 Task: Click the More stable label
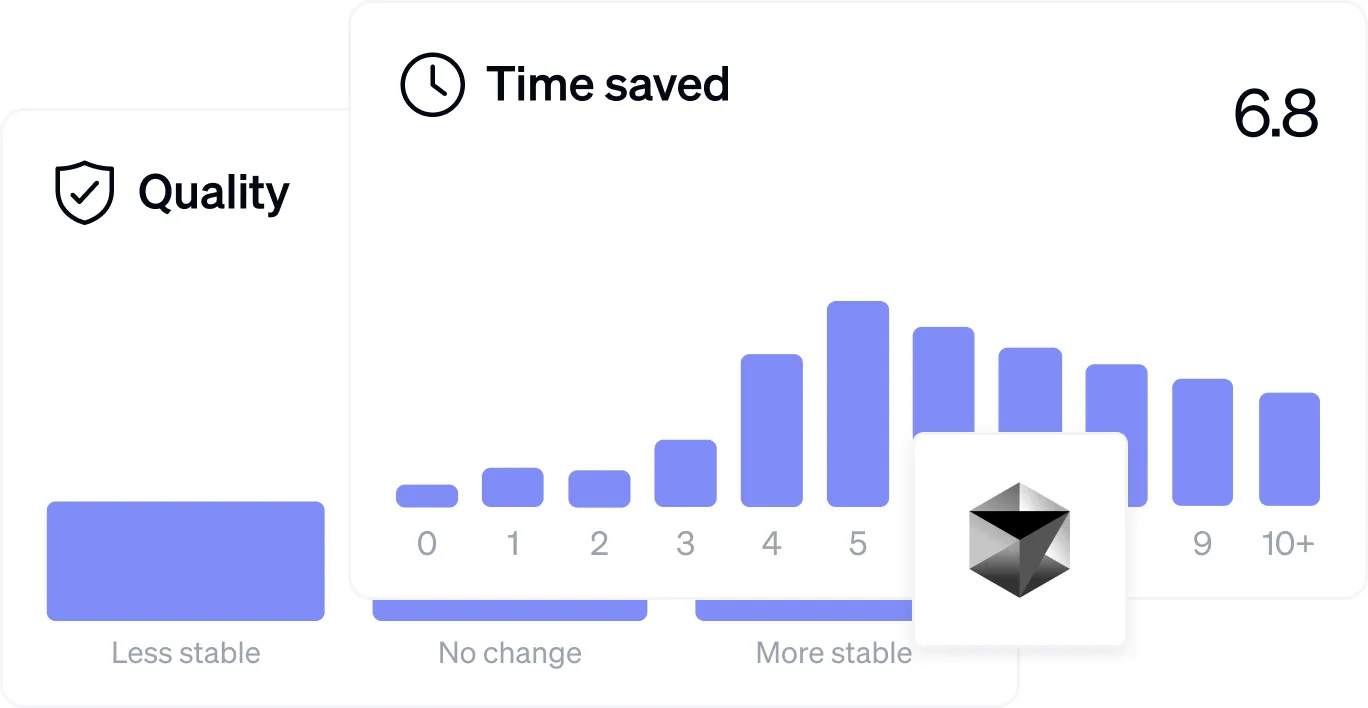coord(833,653)
